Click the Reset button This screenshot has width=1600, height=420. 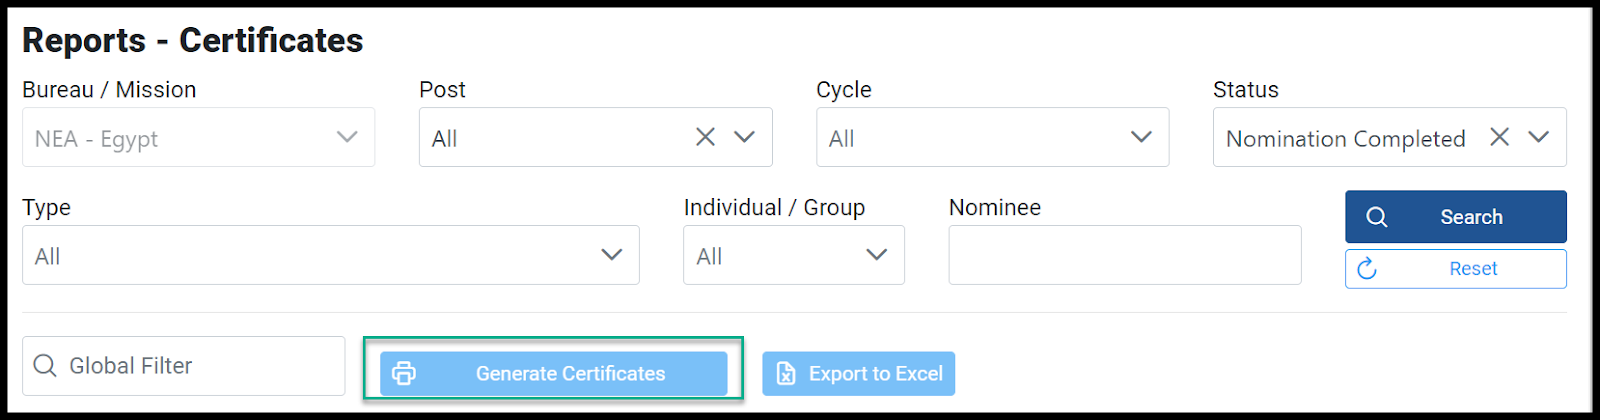coord(1456,269)
